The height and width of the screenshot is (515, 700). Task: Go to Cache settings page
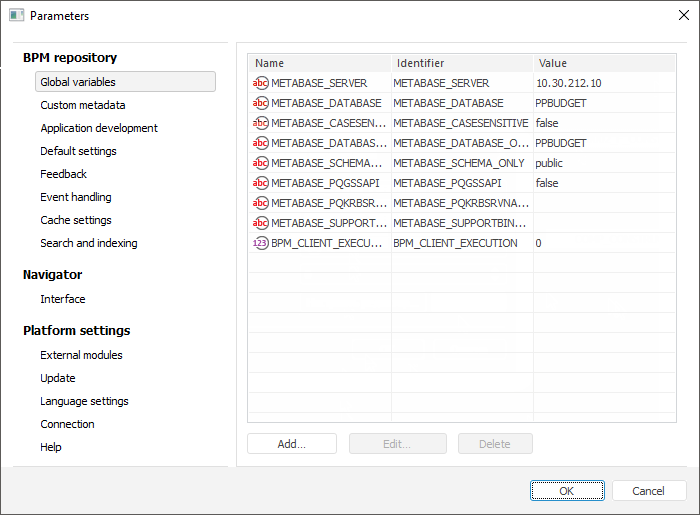coord(76,220)
